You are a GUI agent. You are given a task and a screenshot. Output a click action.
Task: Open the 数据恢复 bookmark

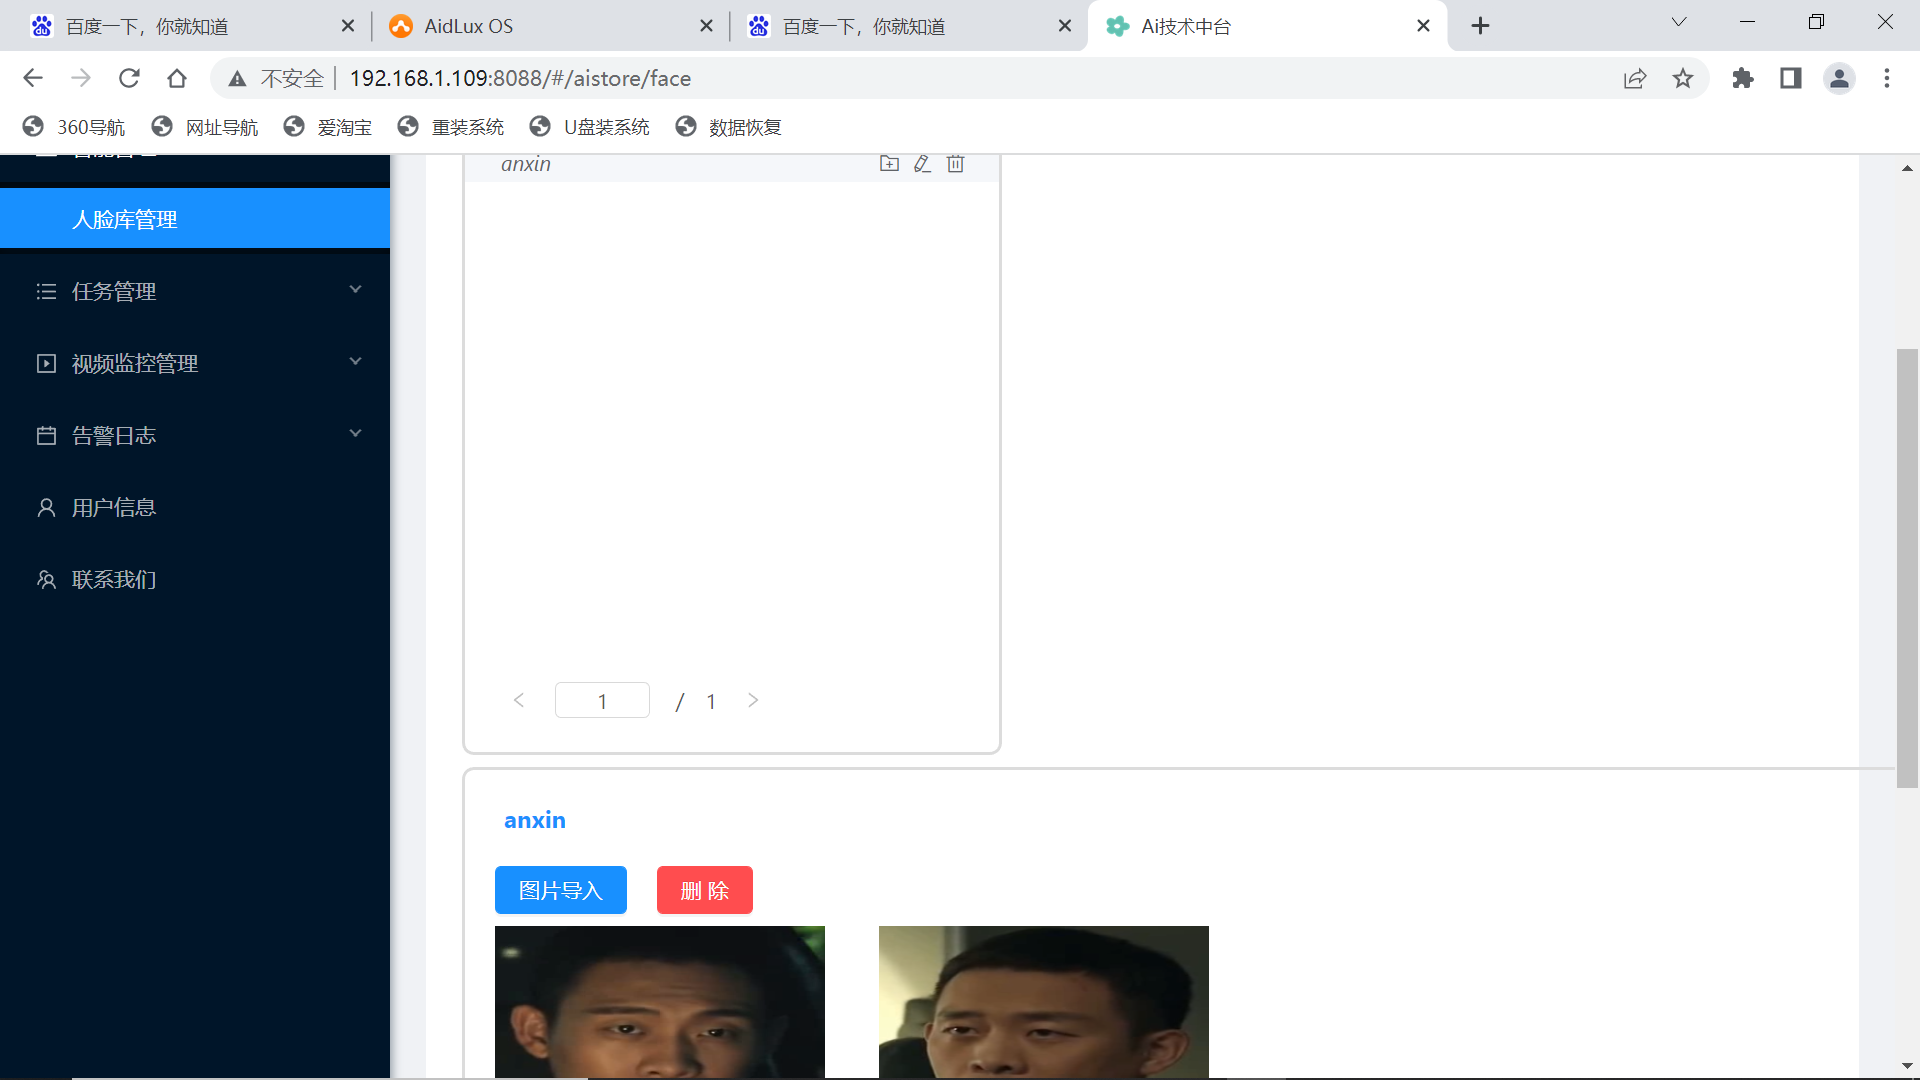[x=729, y=127]
